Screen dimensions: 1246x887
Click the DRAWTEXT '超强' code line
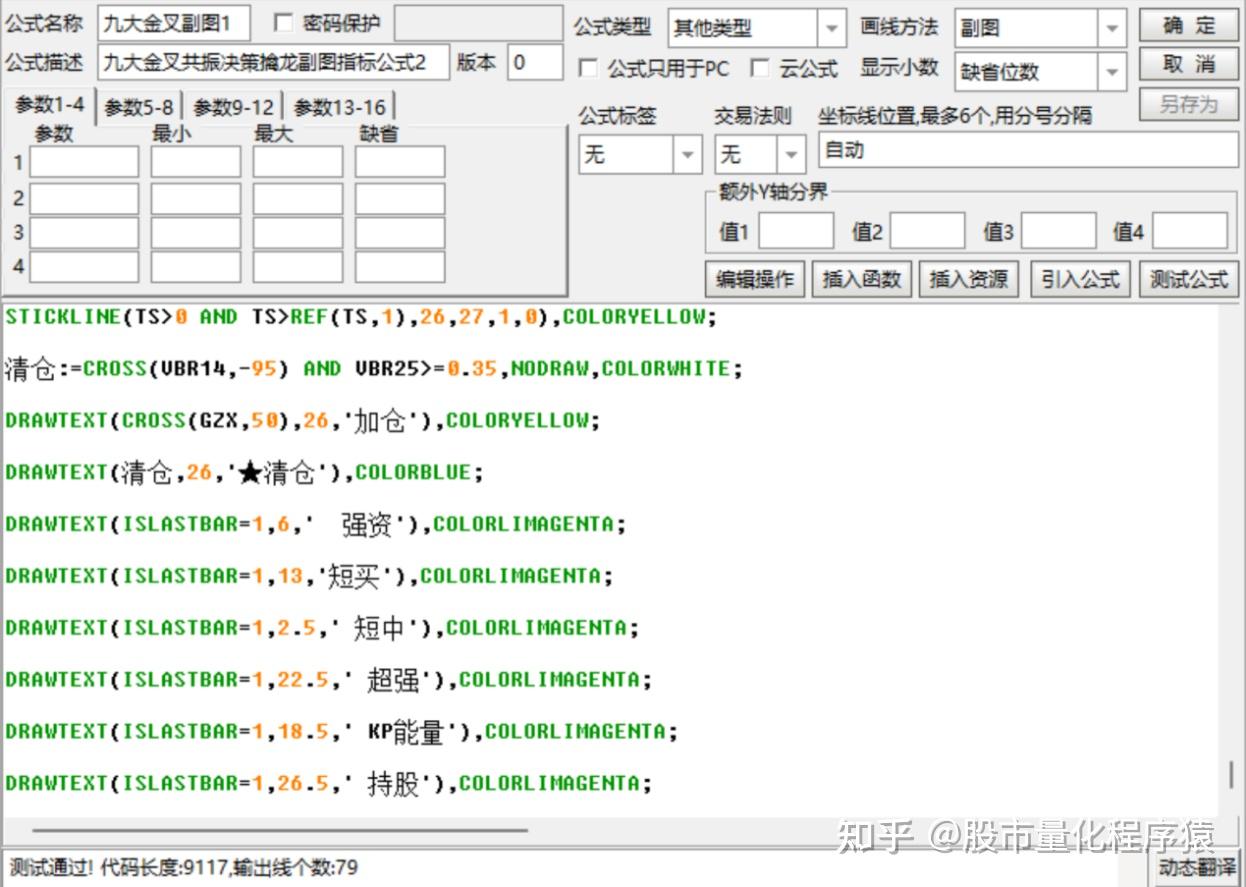[328, 680]
